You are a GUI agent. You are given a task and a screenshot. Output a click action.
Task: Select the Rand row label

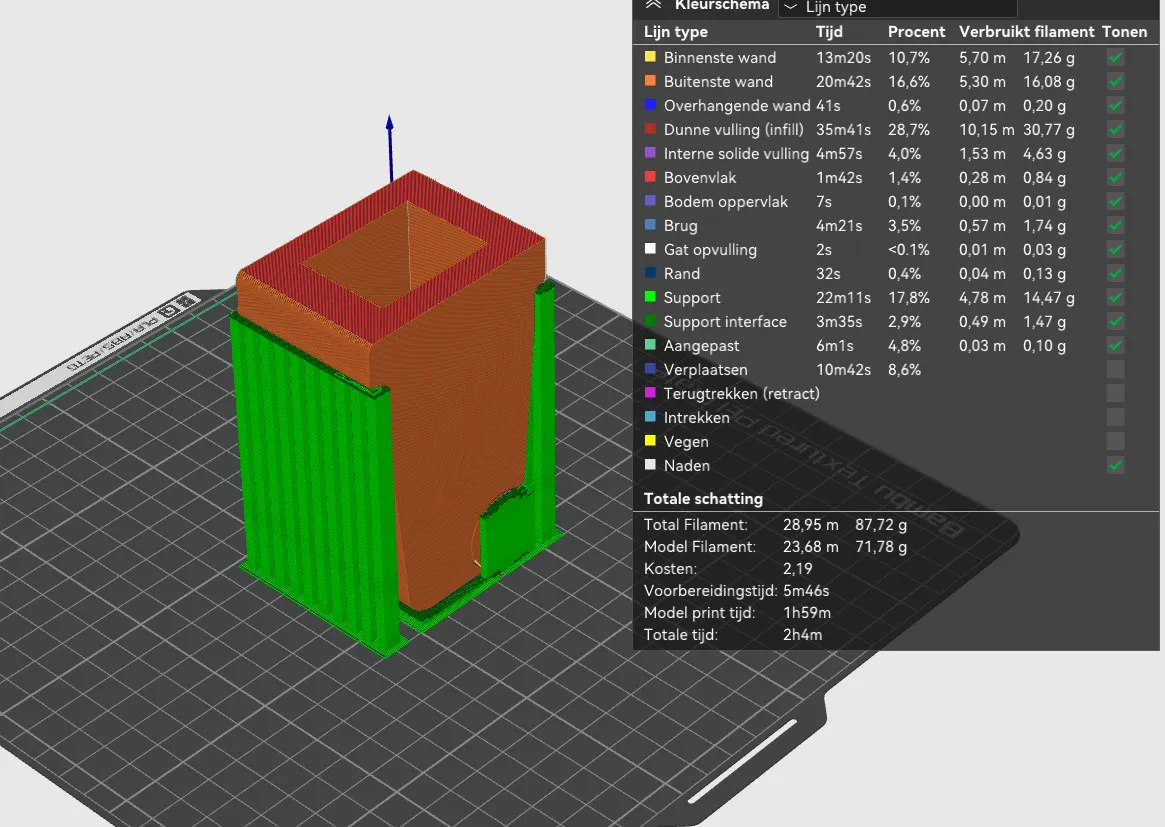(681, 273)
